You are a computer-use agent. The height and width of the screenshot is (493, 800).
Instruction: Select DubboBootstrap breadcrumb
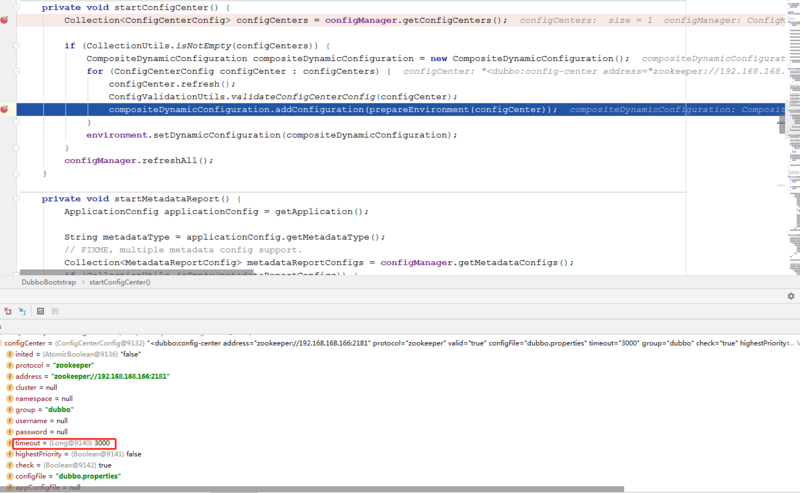tap(48, 282)
